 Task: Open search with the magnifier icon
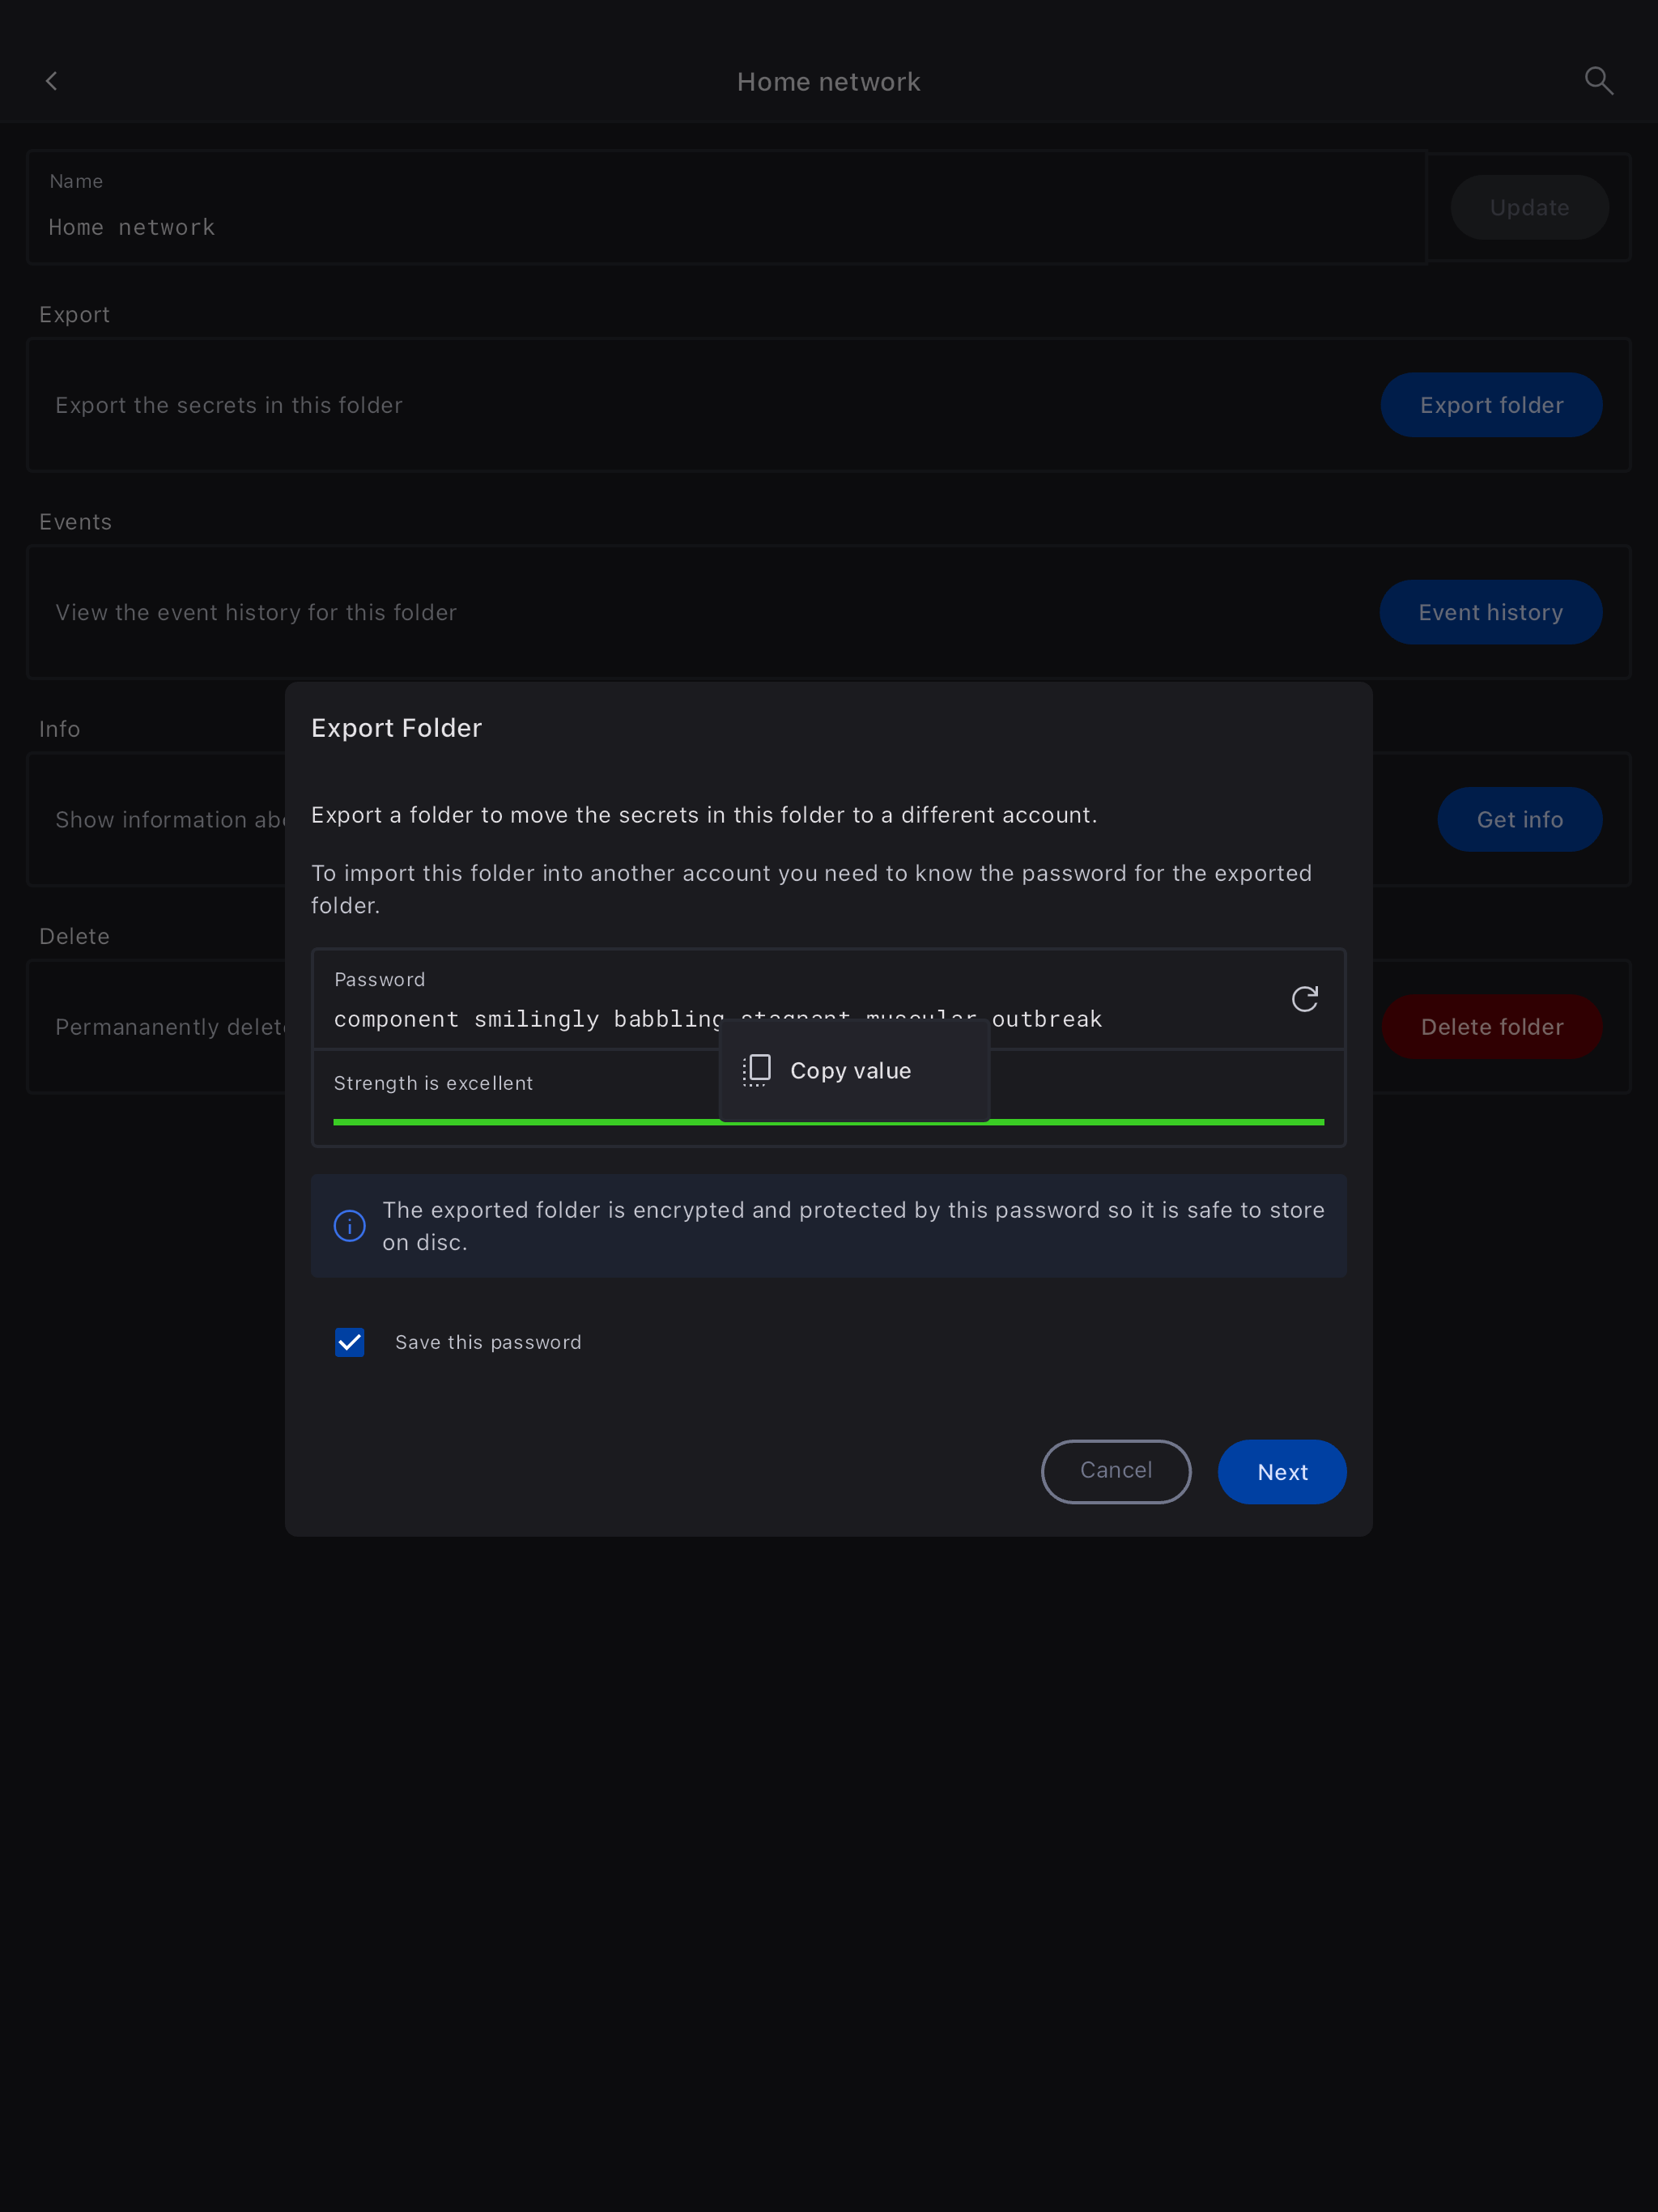1598,81
